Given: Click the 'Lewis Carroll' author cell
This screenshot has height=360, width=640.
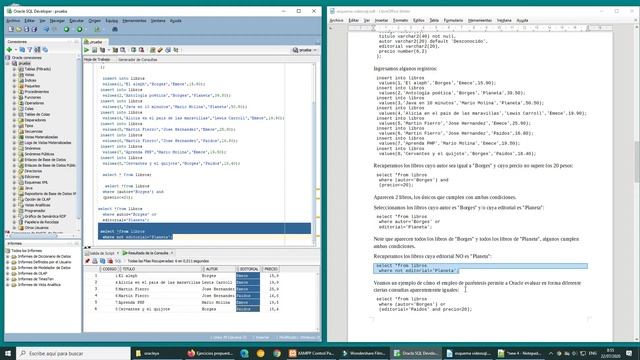Looking at the screenshot, I should (218, 282).
